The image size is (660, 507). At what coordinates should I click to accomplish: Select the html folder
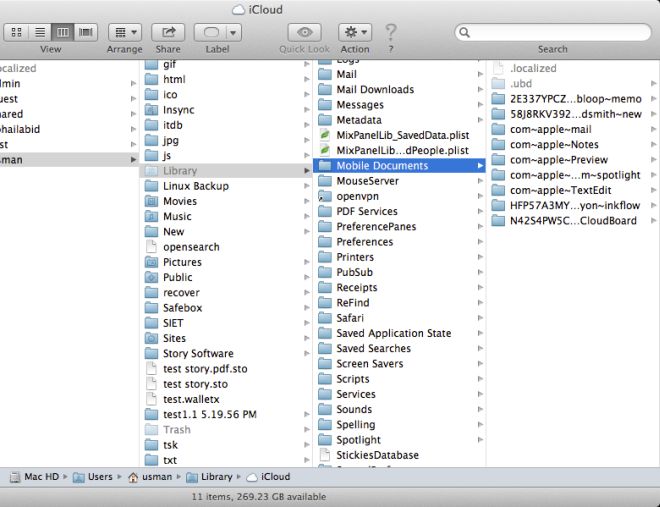(225, 79)
